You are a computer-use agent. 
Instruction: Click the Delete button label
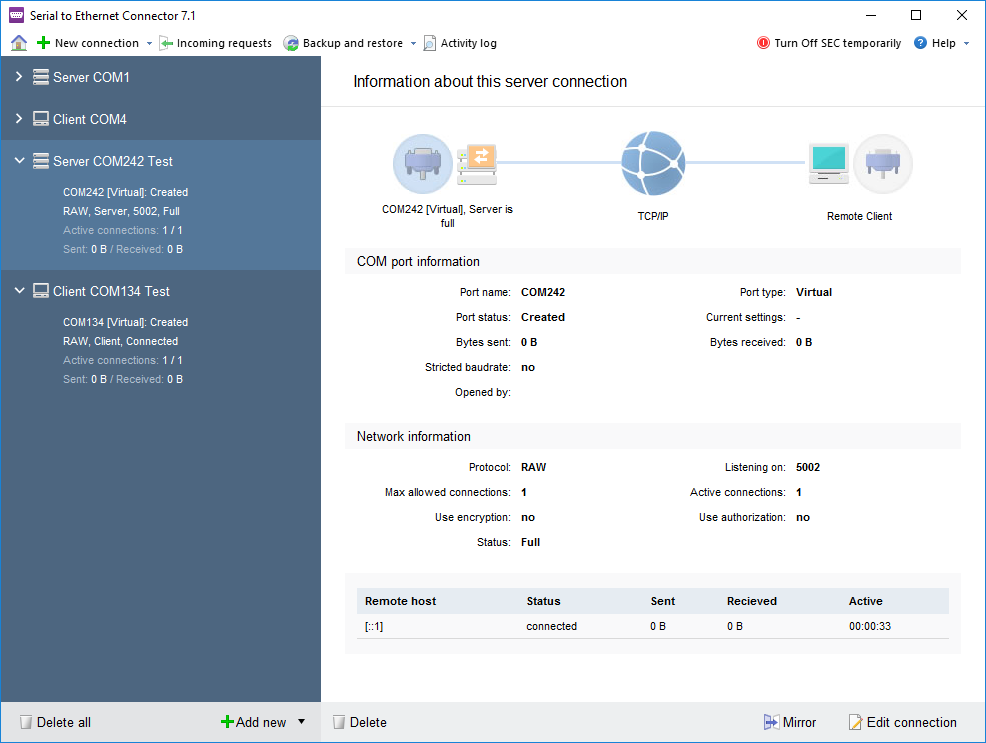pos(368,722)
